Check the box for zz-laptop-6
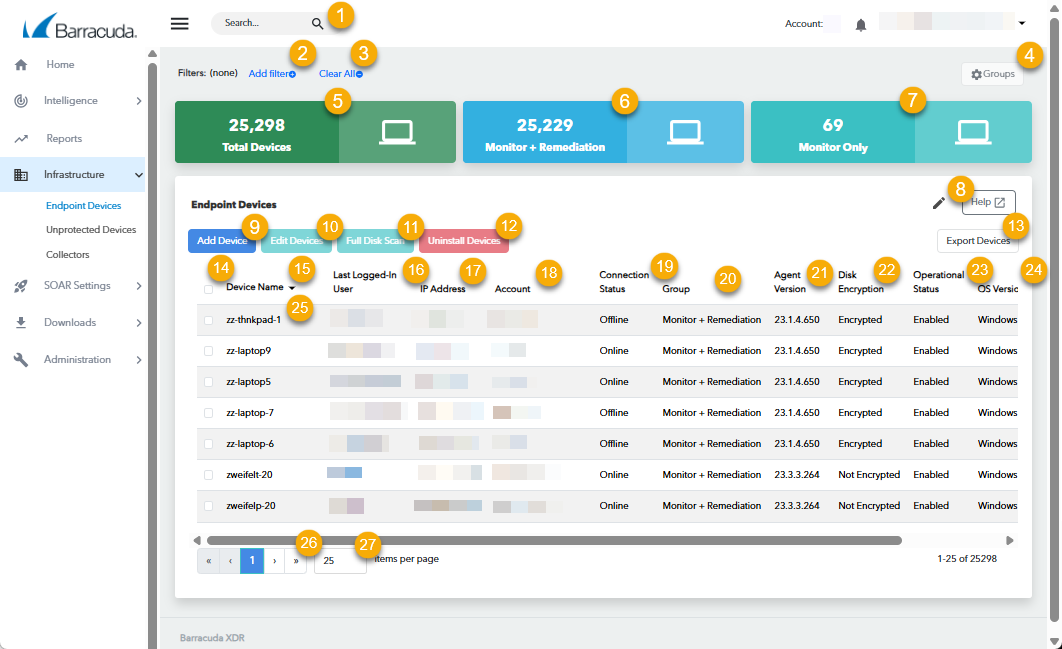 tap(209, 444)
